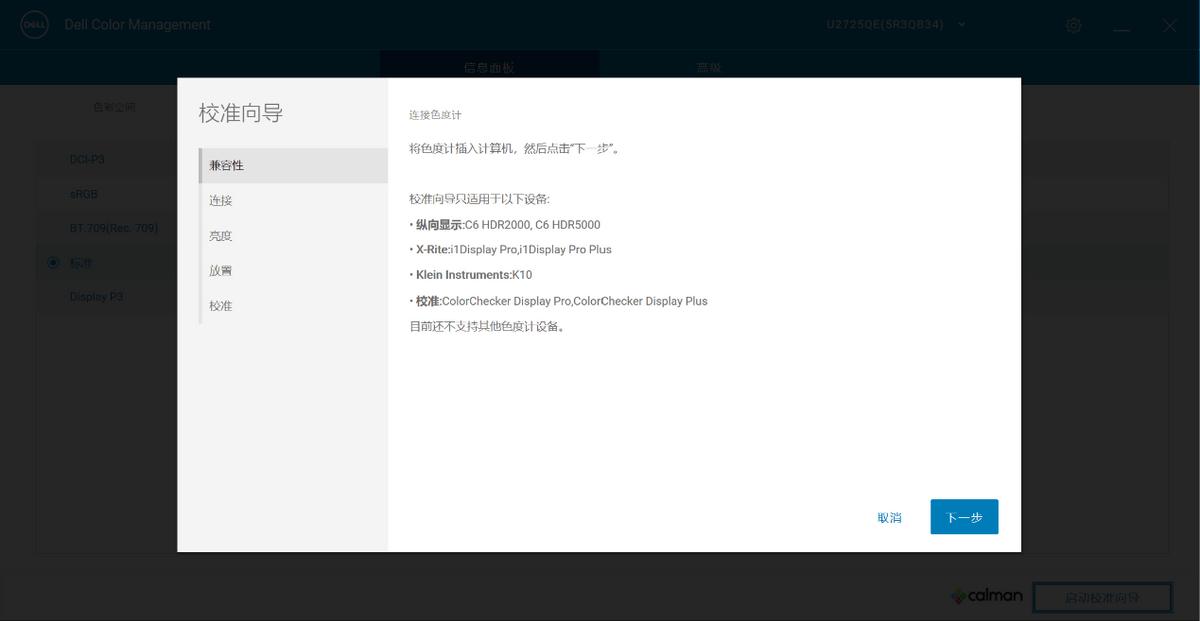Open the U2725QE monitor selection dropdown
This screenshot has width=1200, height=621.
[x=897, y=25]
